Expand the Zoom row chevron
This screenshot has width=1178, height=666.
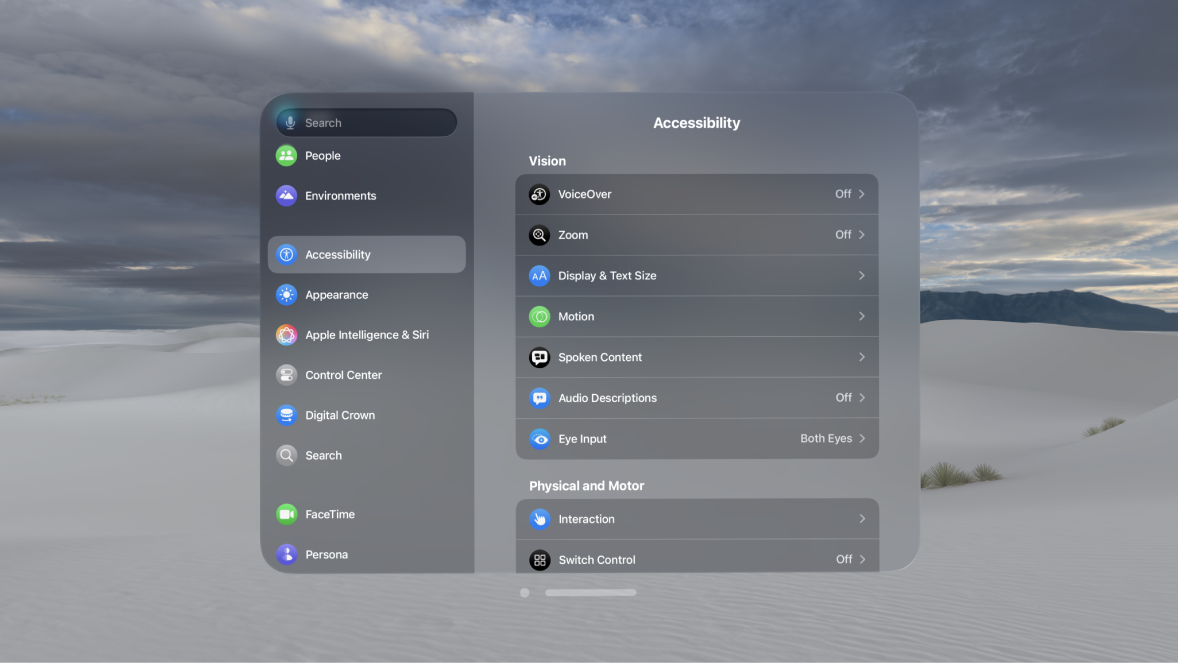(862, 235)
